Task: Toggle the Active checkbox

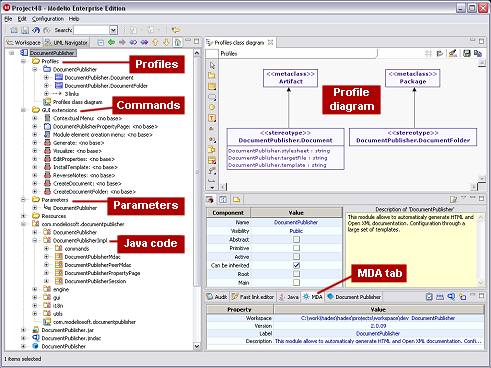Action: click(x=296, y=257)
